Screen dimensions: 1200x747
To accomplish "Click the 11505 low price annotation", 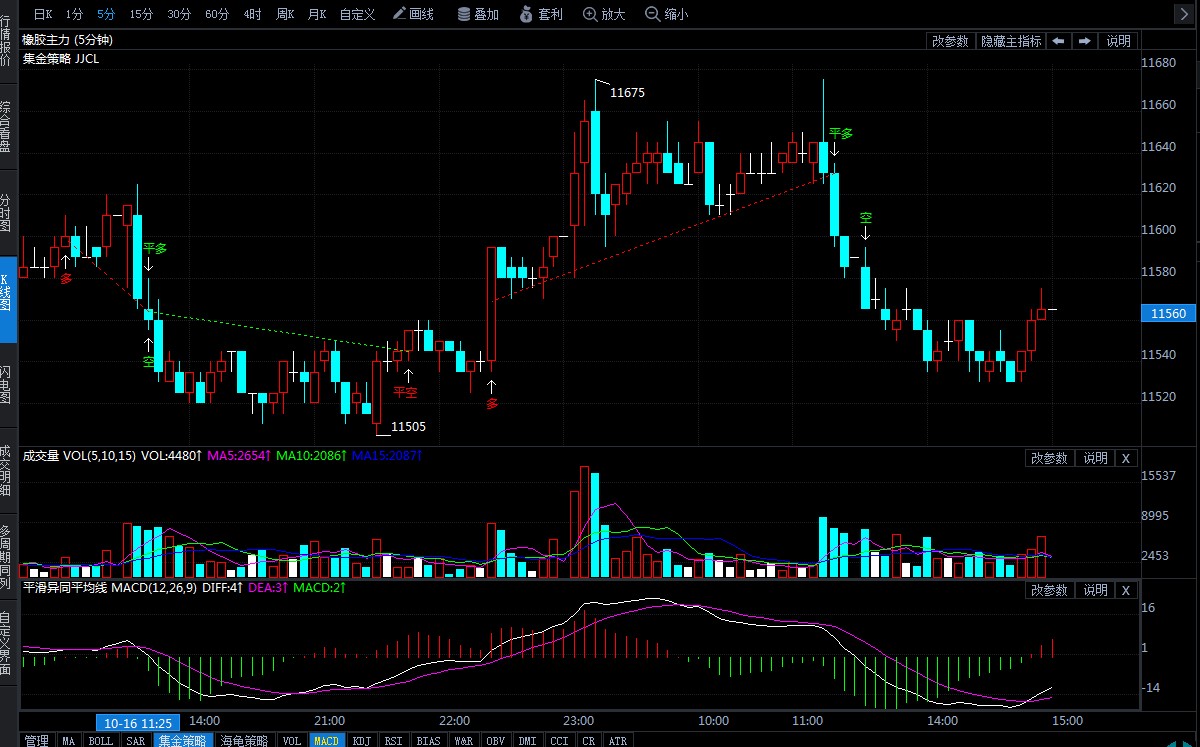I will 408,426.
